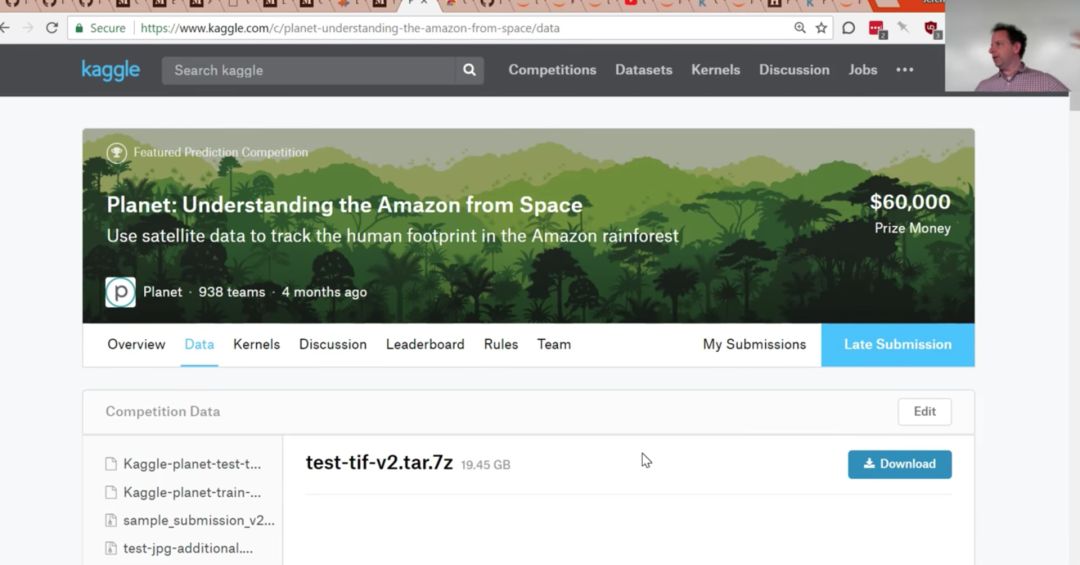Click the 938 teams text
The width and height of the screenshot is (1080, 565).
[x=232, y=292]
